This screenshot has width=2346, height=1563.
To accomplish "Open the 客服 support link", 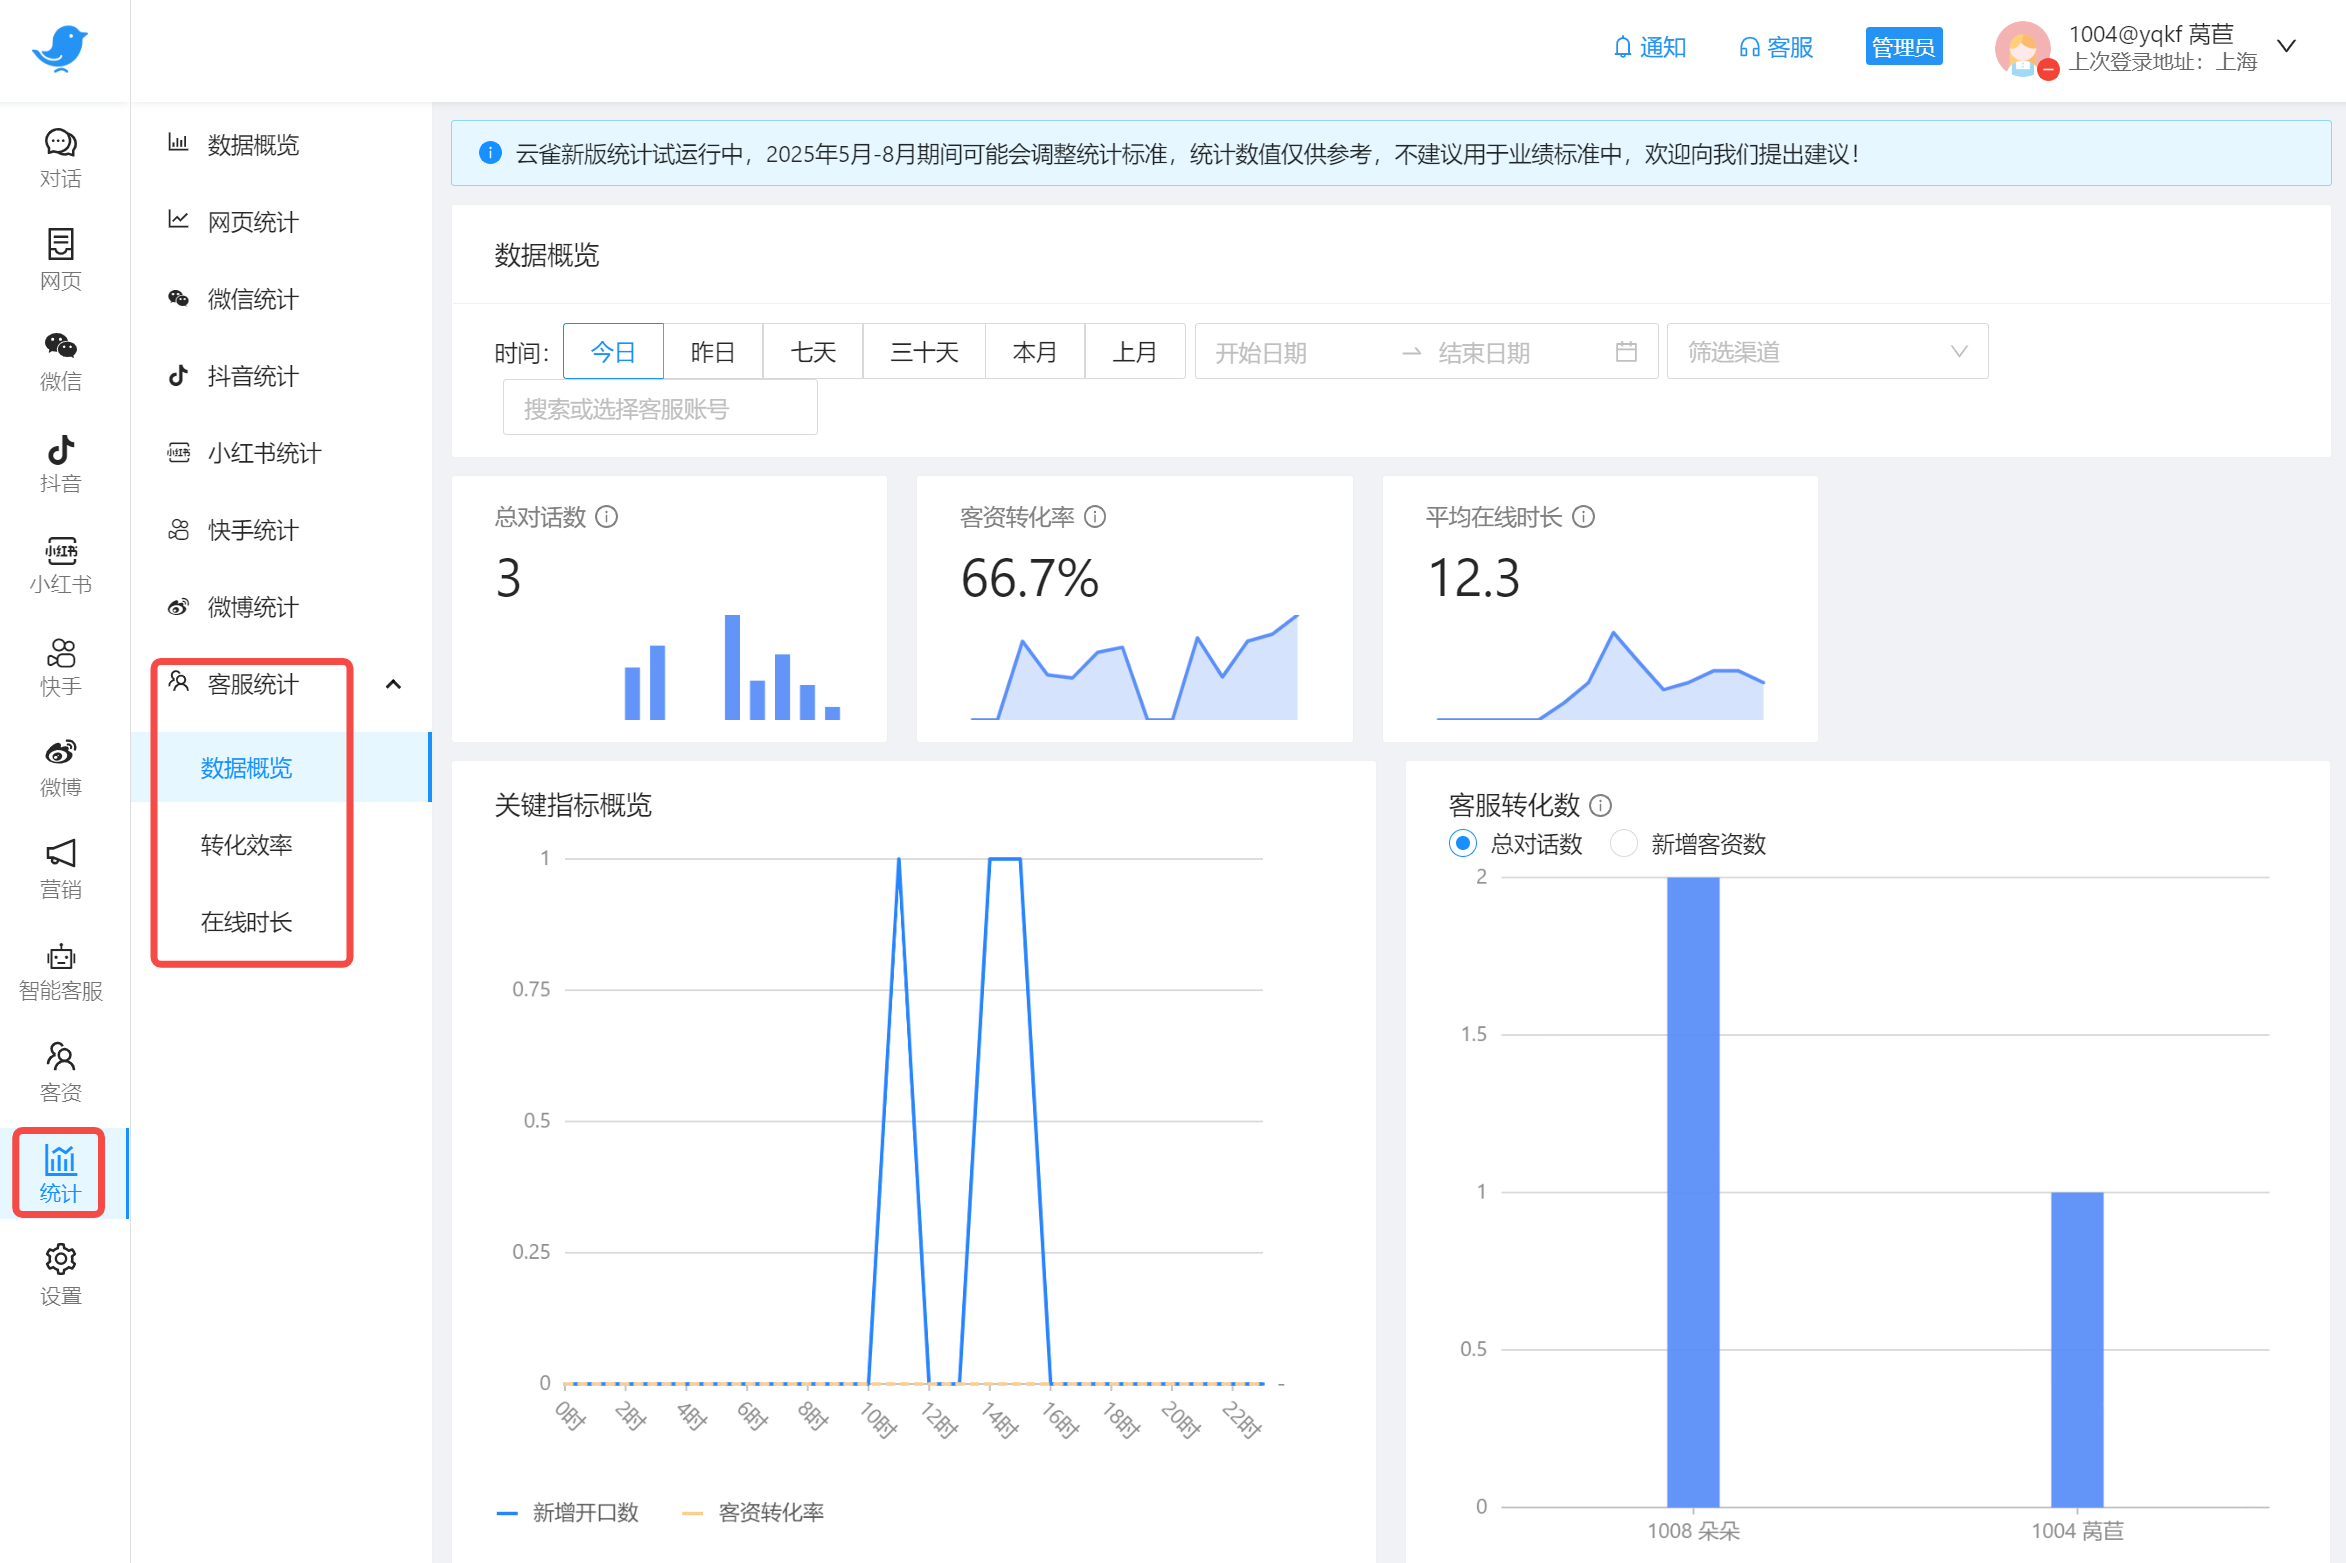I will tap(1775, 46).
